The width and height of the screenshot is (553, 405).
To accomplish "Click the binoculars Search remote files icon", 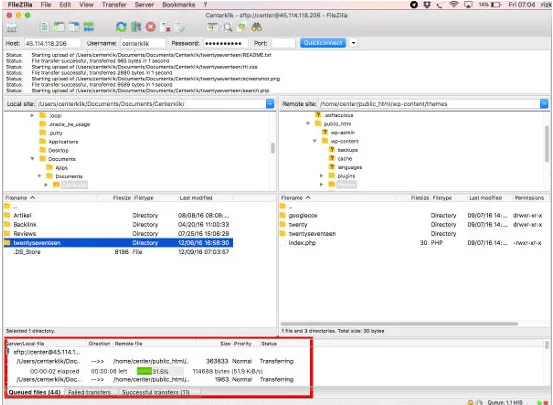I will (x=256, y=27).
